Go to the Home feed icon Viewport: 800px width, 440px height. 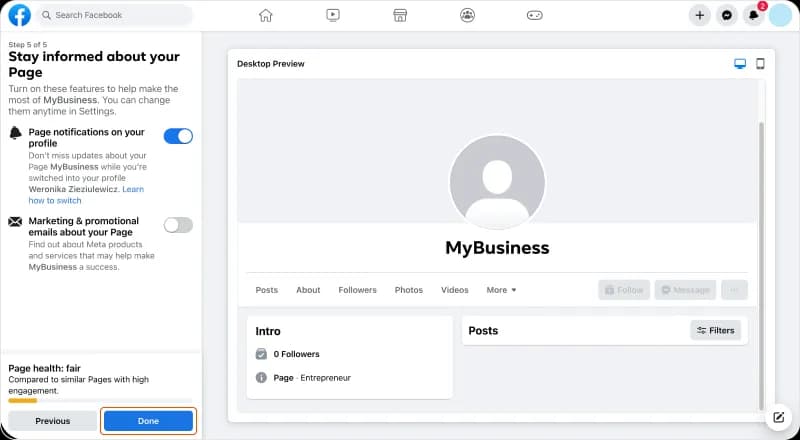pos(265,15)
